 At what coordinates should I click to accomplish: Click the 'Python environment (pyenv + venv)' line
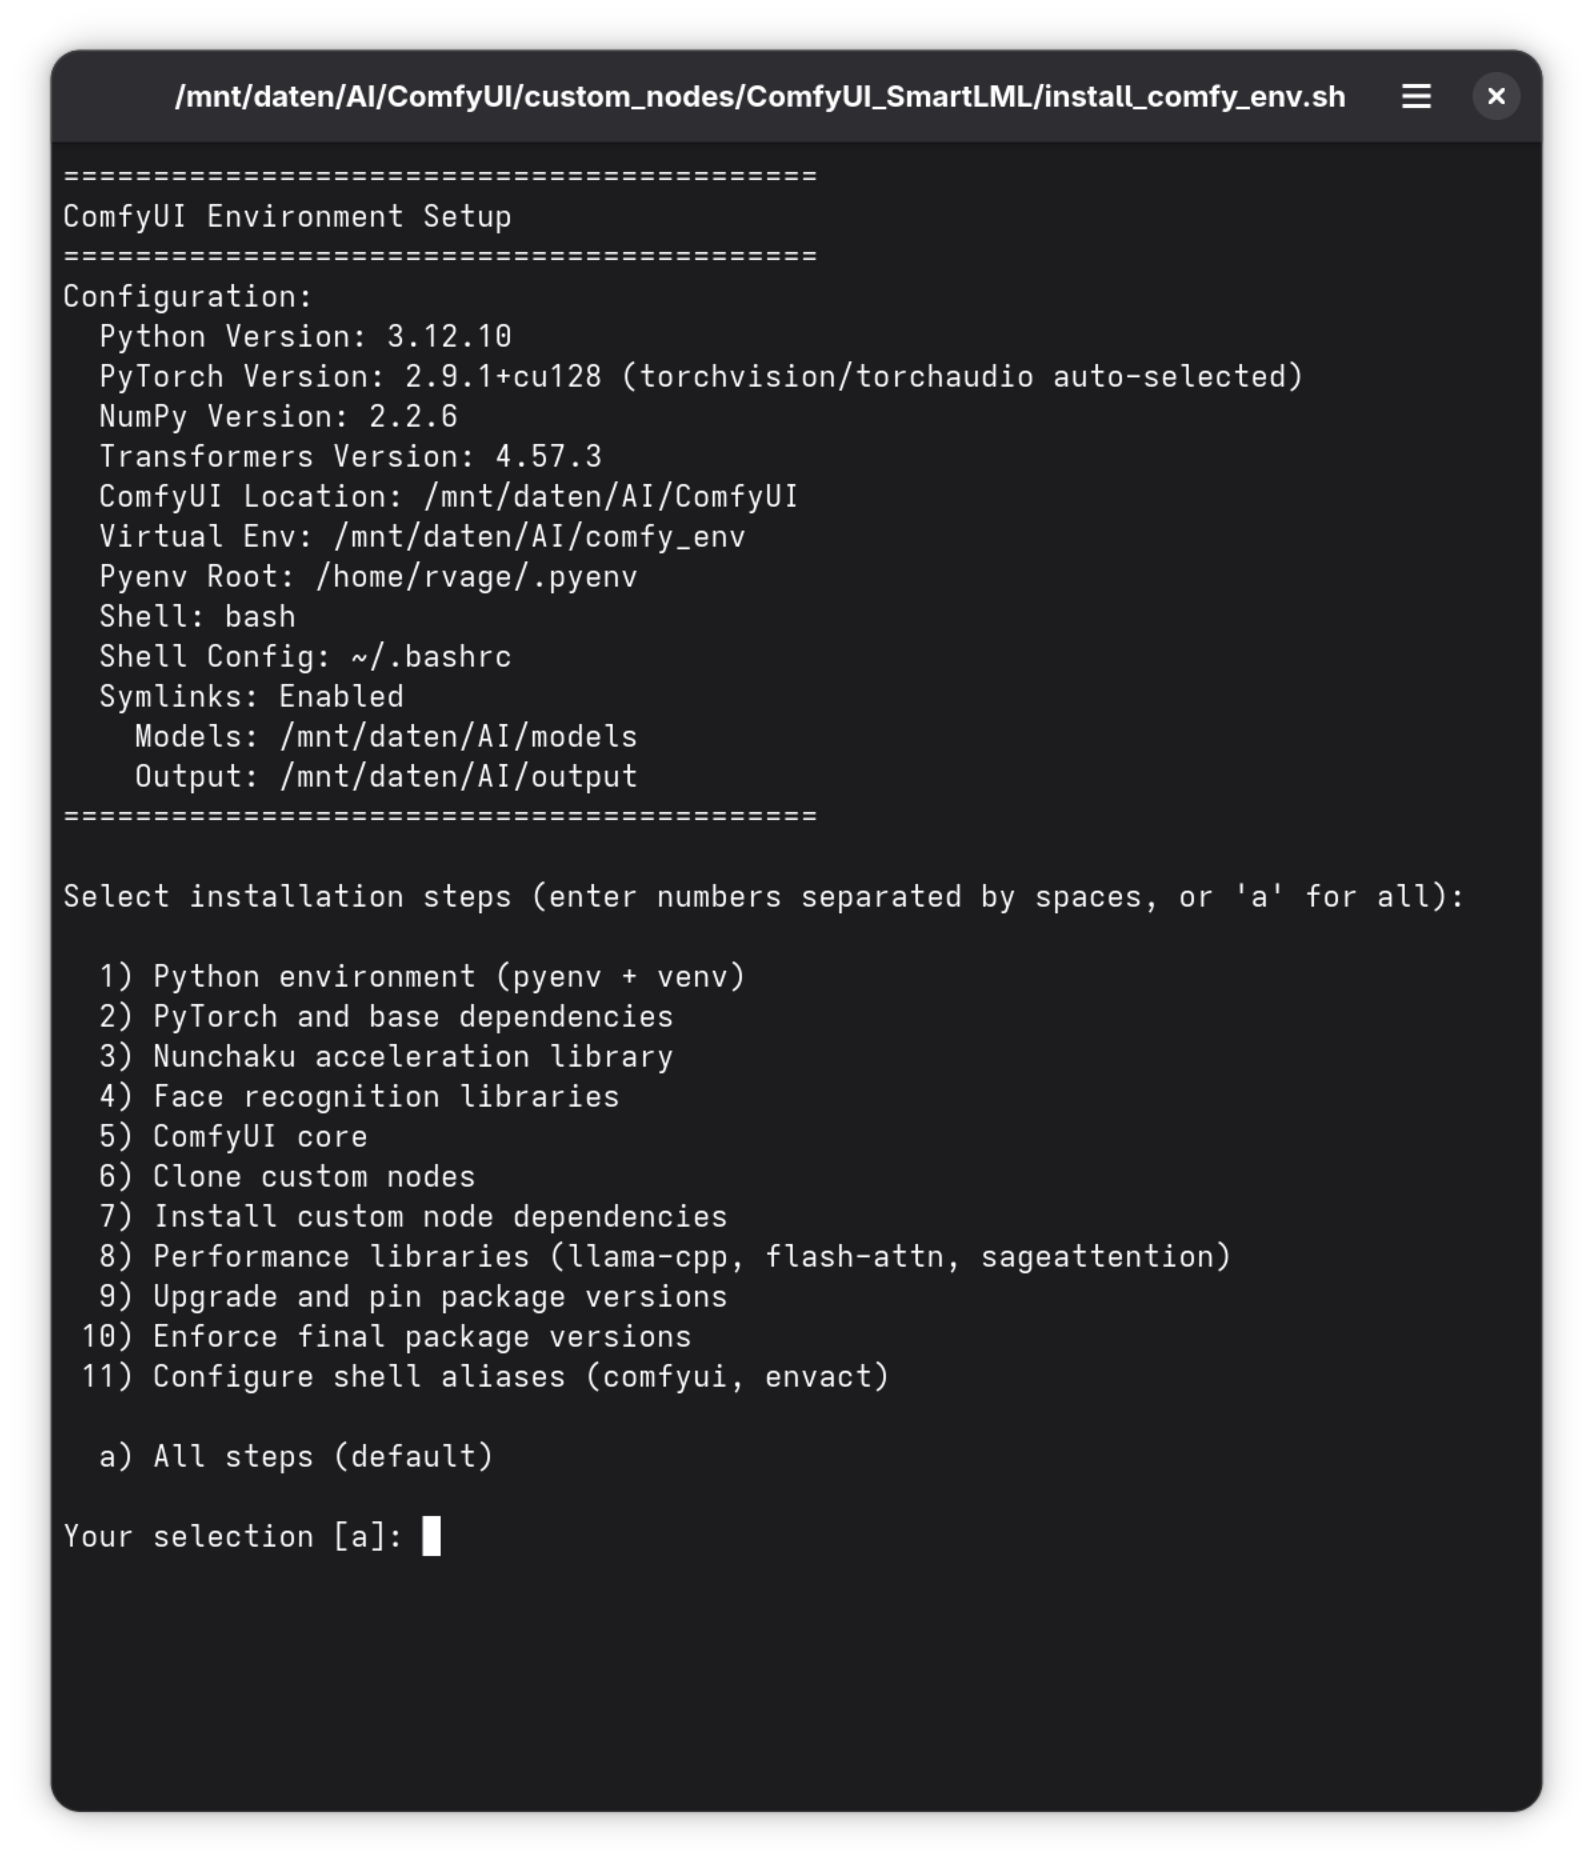click(422, 976)
